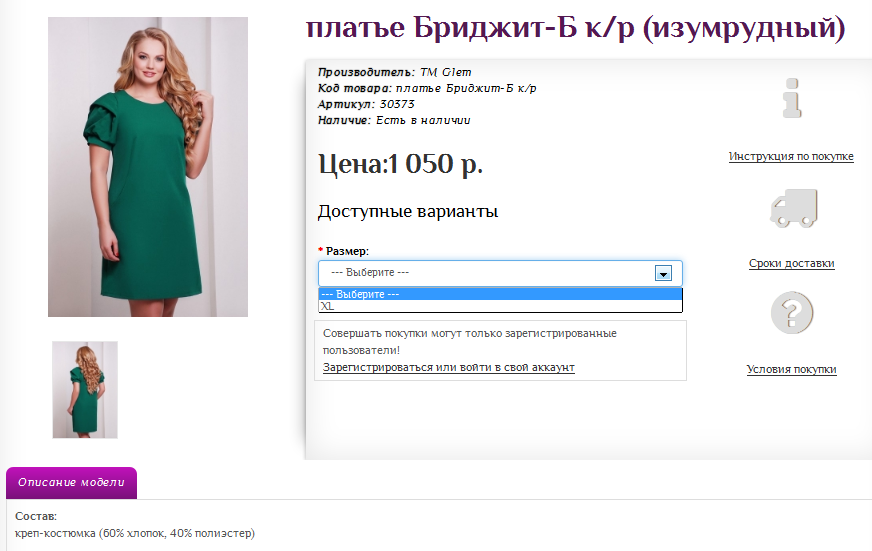This screenshot has height=551, width=872.
Task: Open the Размер dropdown arrow
Action: pyautogui.click(x=663, y=273)
